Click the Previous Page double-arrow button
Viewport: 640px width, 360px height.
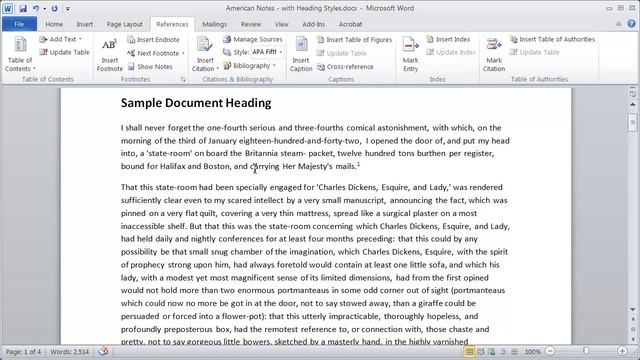[x=633, y=320]
